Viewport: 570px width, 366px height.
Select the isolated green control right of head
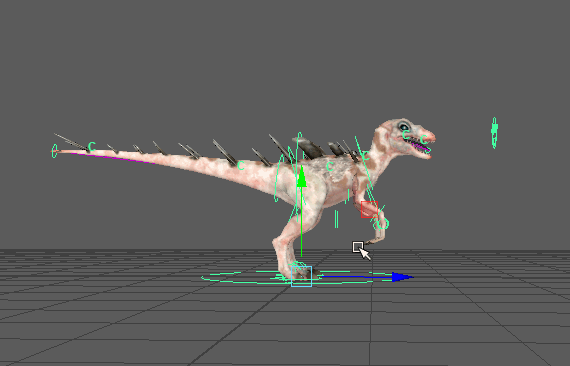point(494,133)
